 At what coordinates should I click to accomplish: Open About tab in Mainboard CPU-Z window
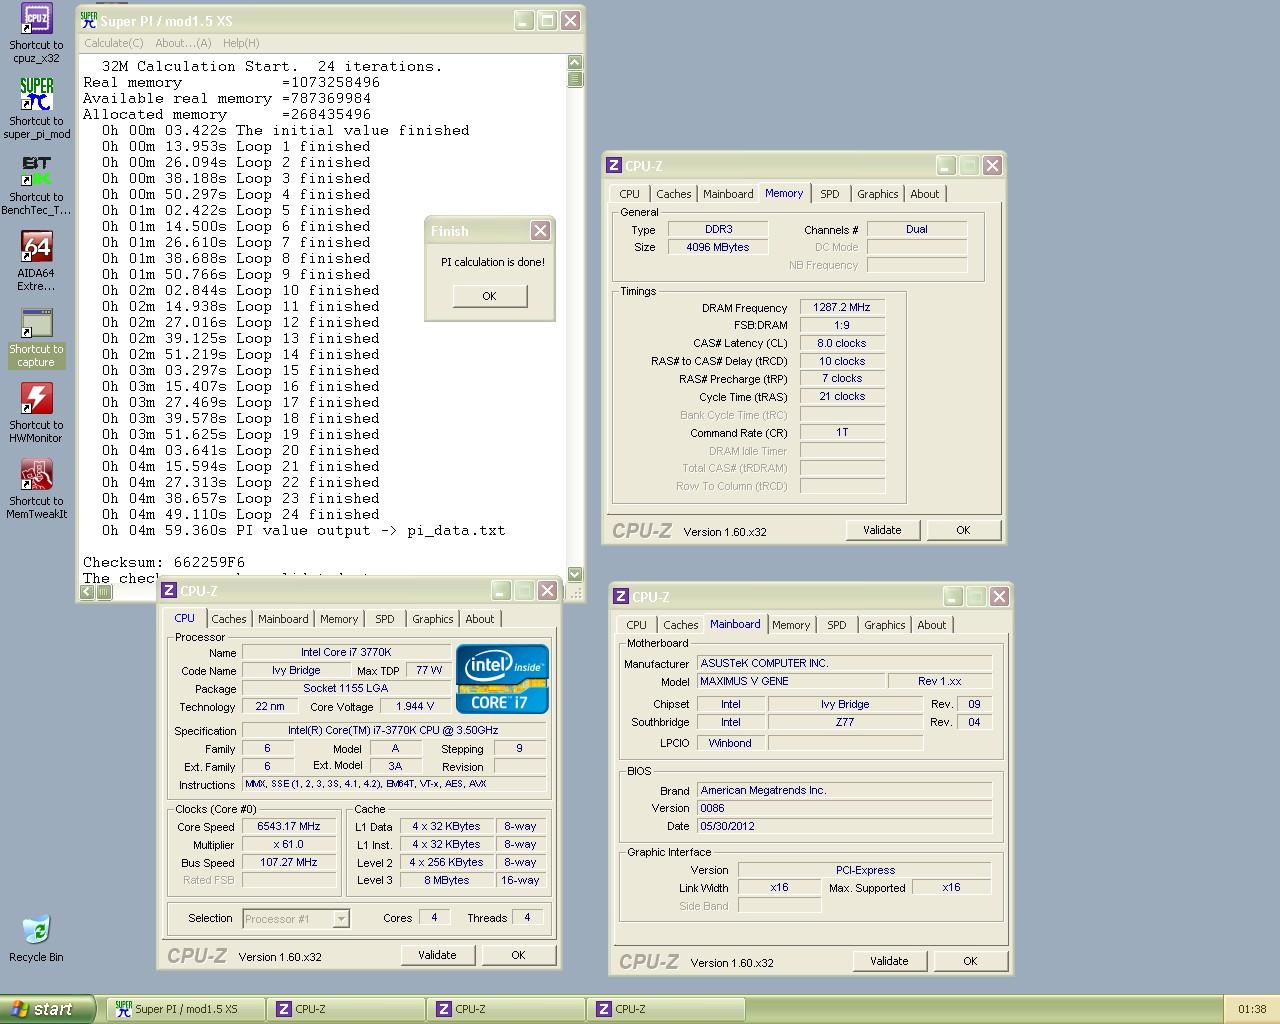[932, 625]
